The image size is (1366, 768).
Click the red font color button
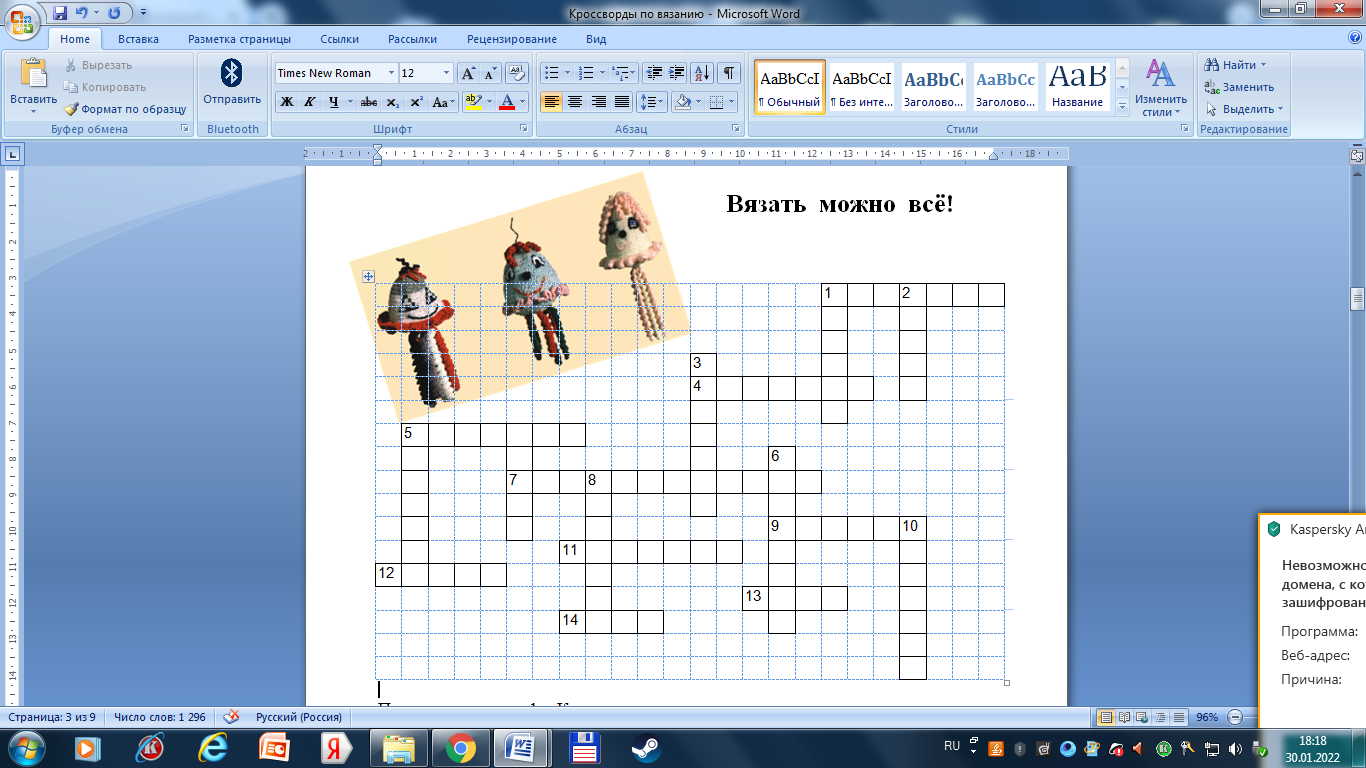(507, 102)
